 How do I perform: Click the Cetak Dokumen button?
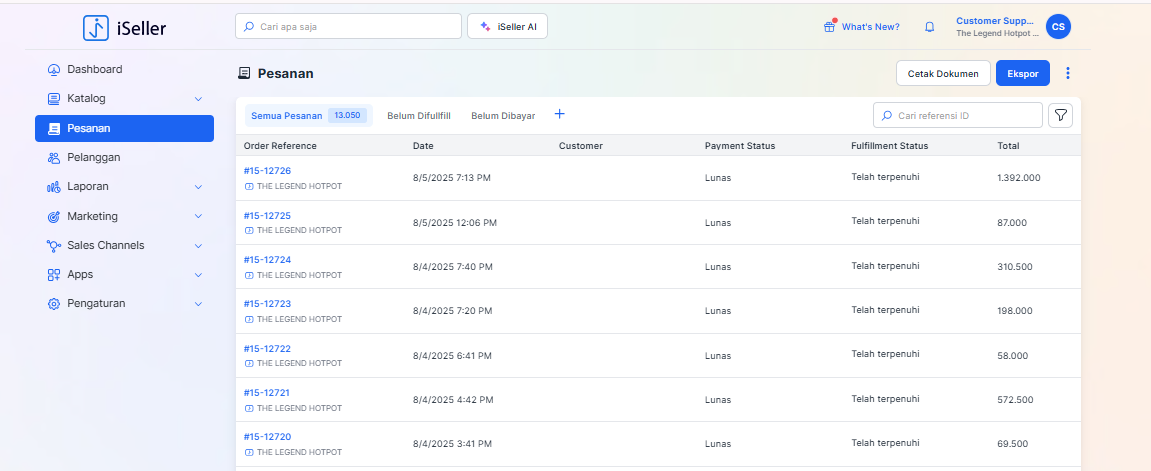click(943, 73)
